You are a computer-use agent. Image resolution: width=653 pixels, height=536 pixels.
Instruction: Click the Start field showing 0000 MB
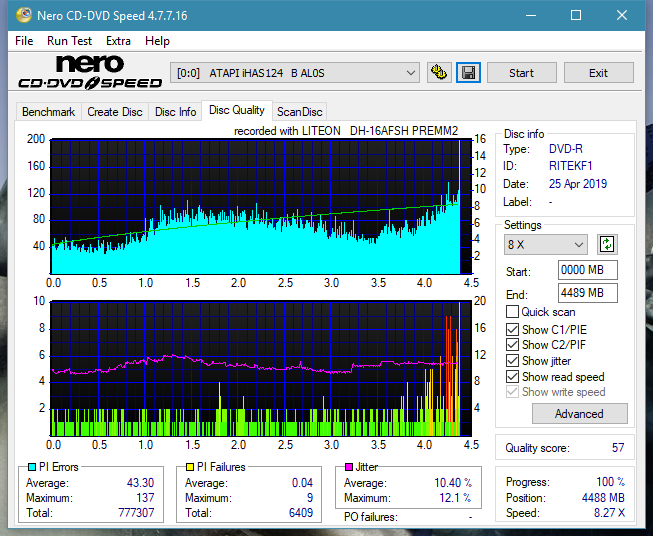click(x=588, y=270)
